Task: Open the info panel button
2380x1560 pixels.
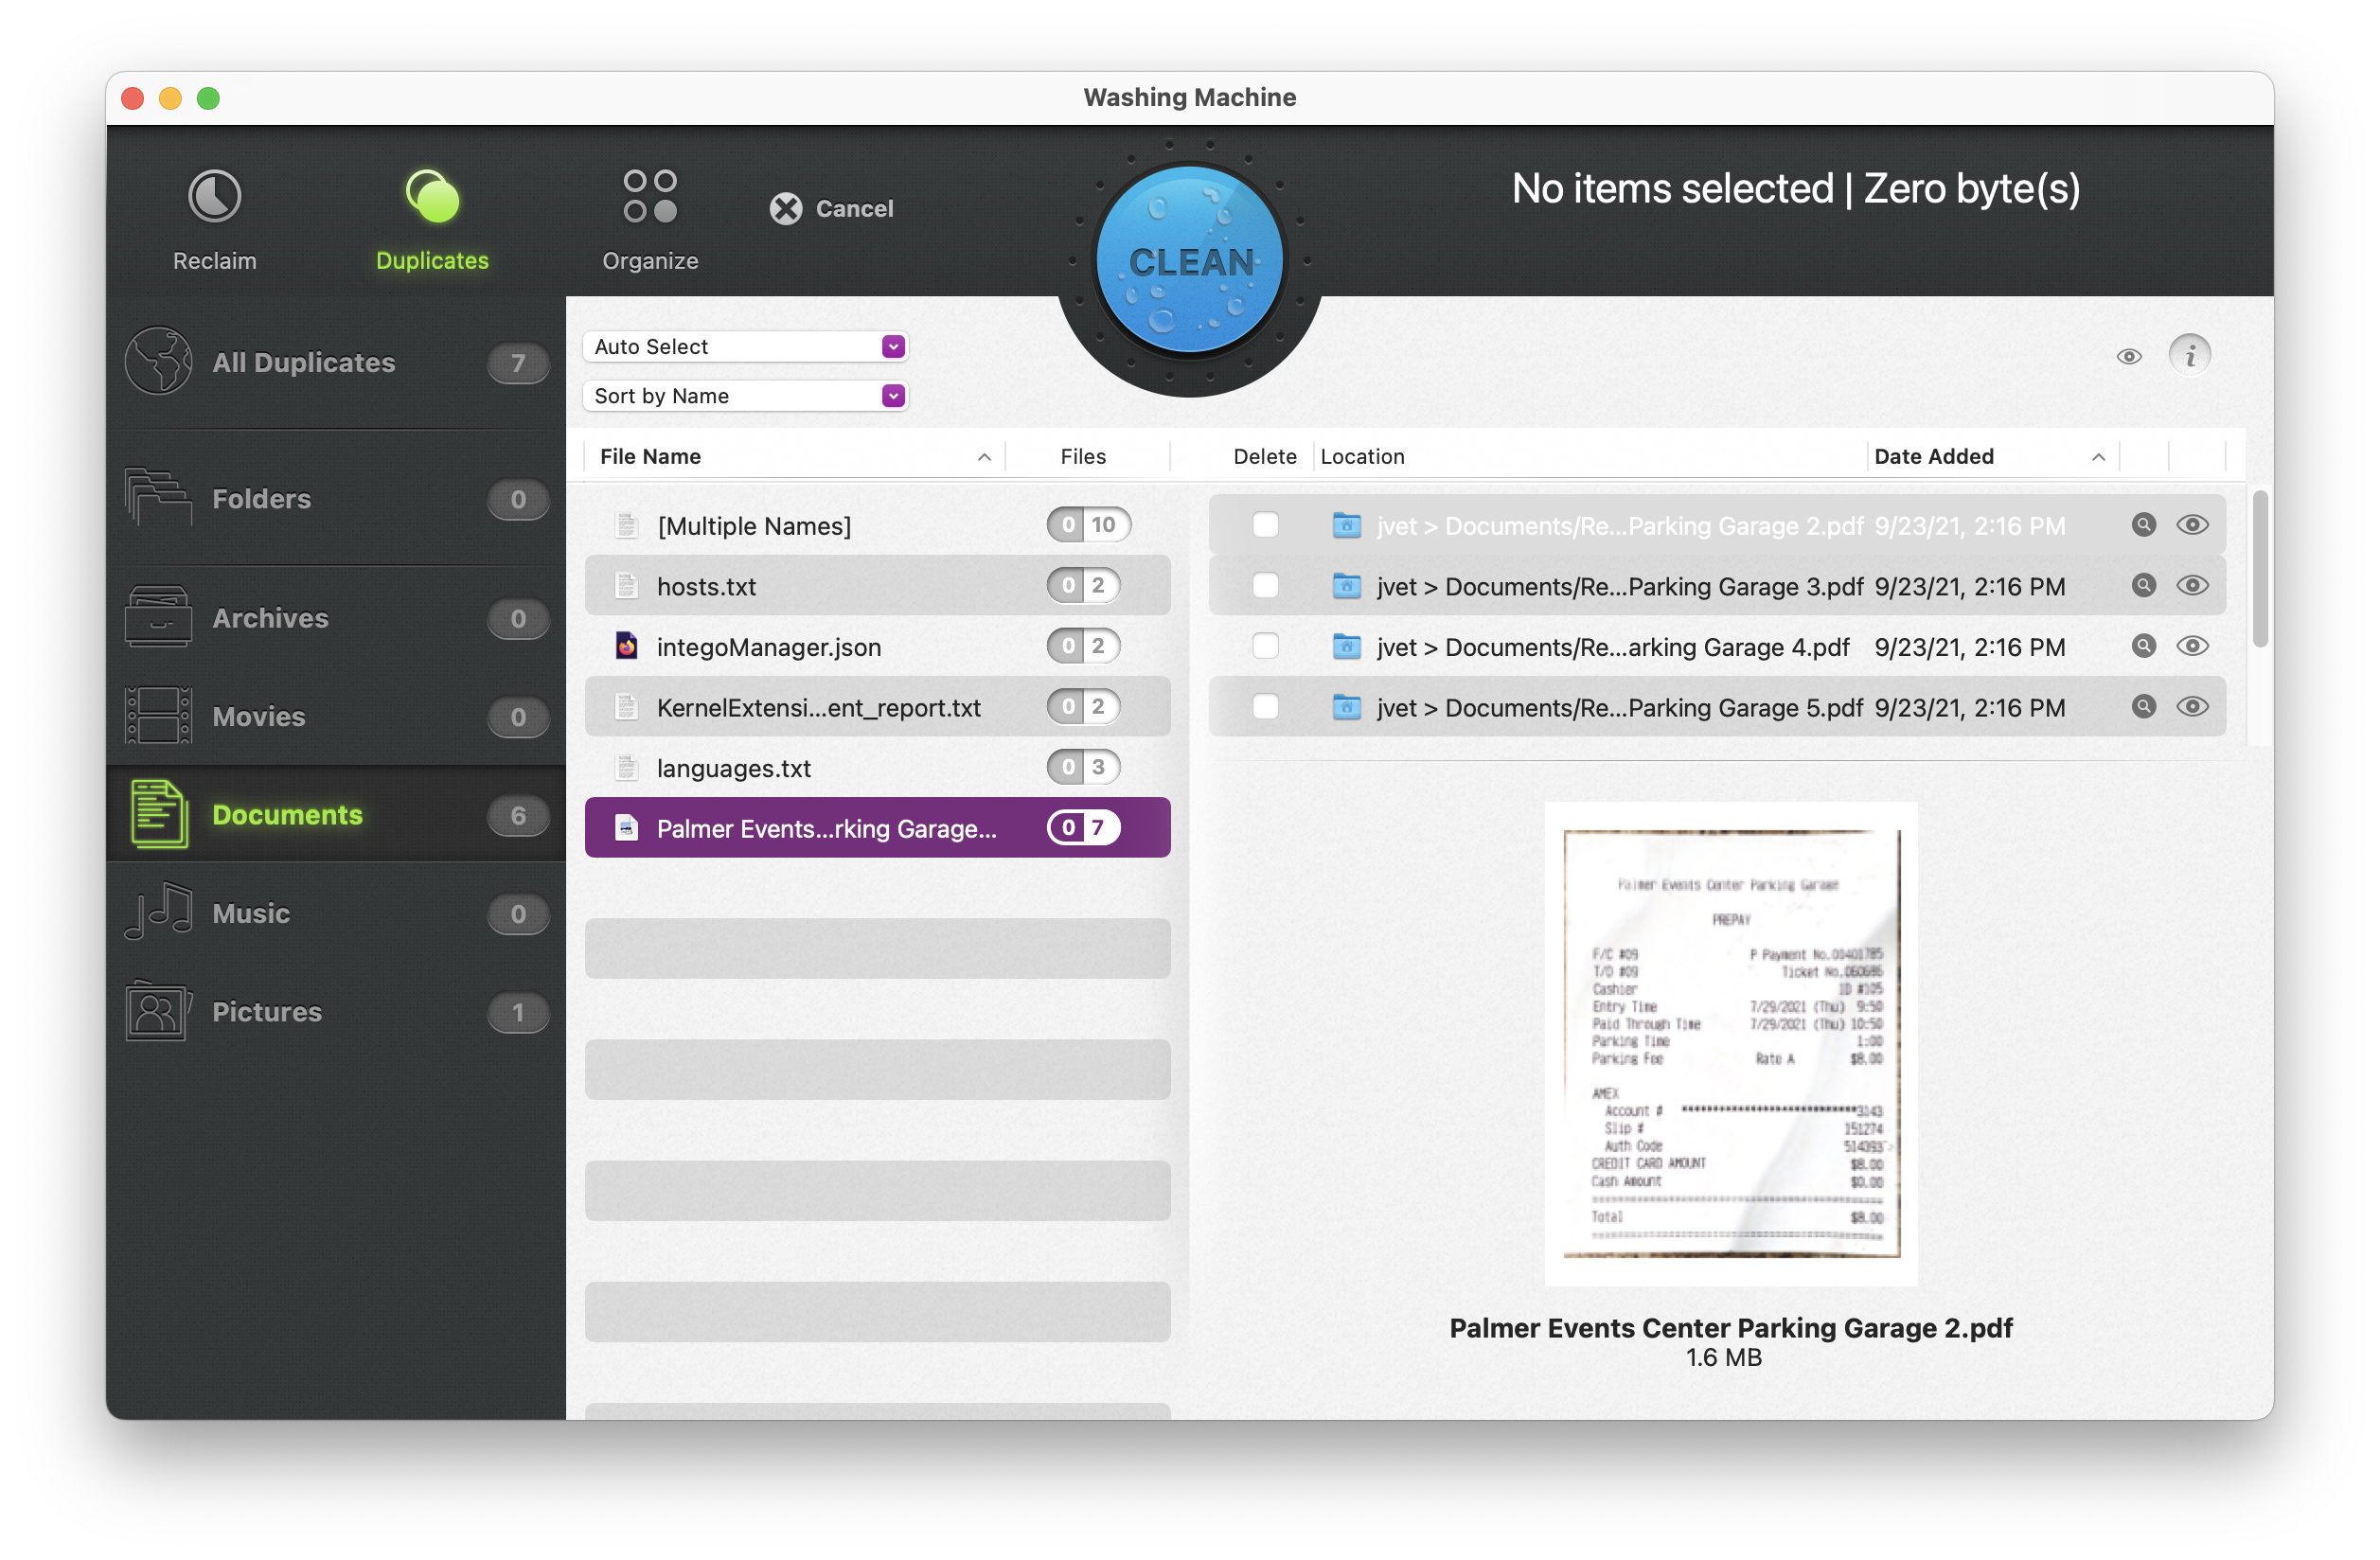Action: 2189,355
